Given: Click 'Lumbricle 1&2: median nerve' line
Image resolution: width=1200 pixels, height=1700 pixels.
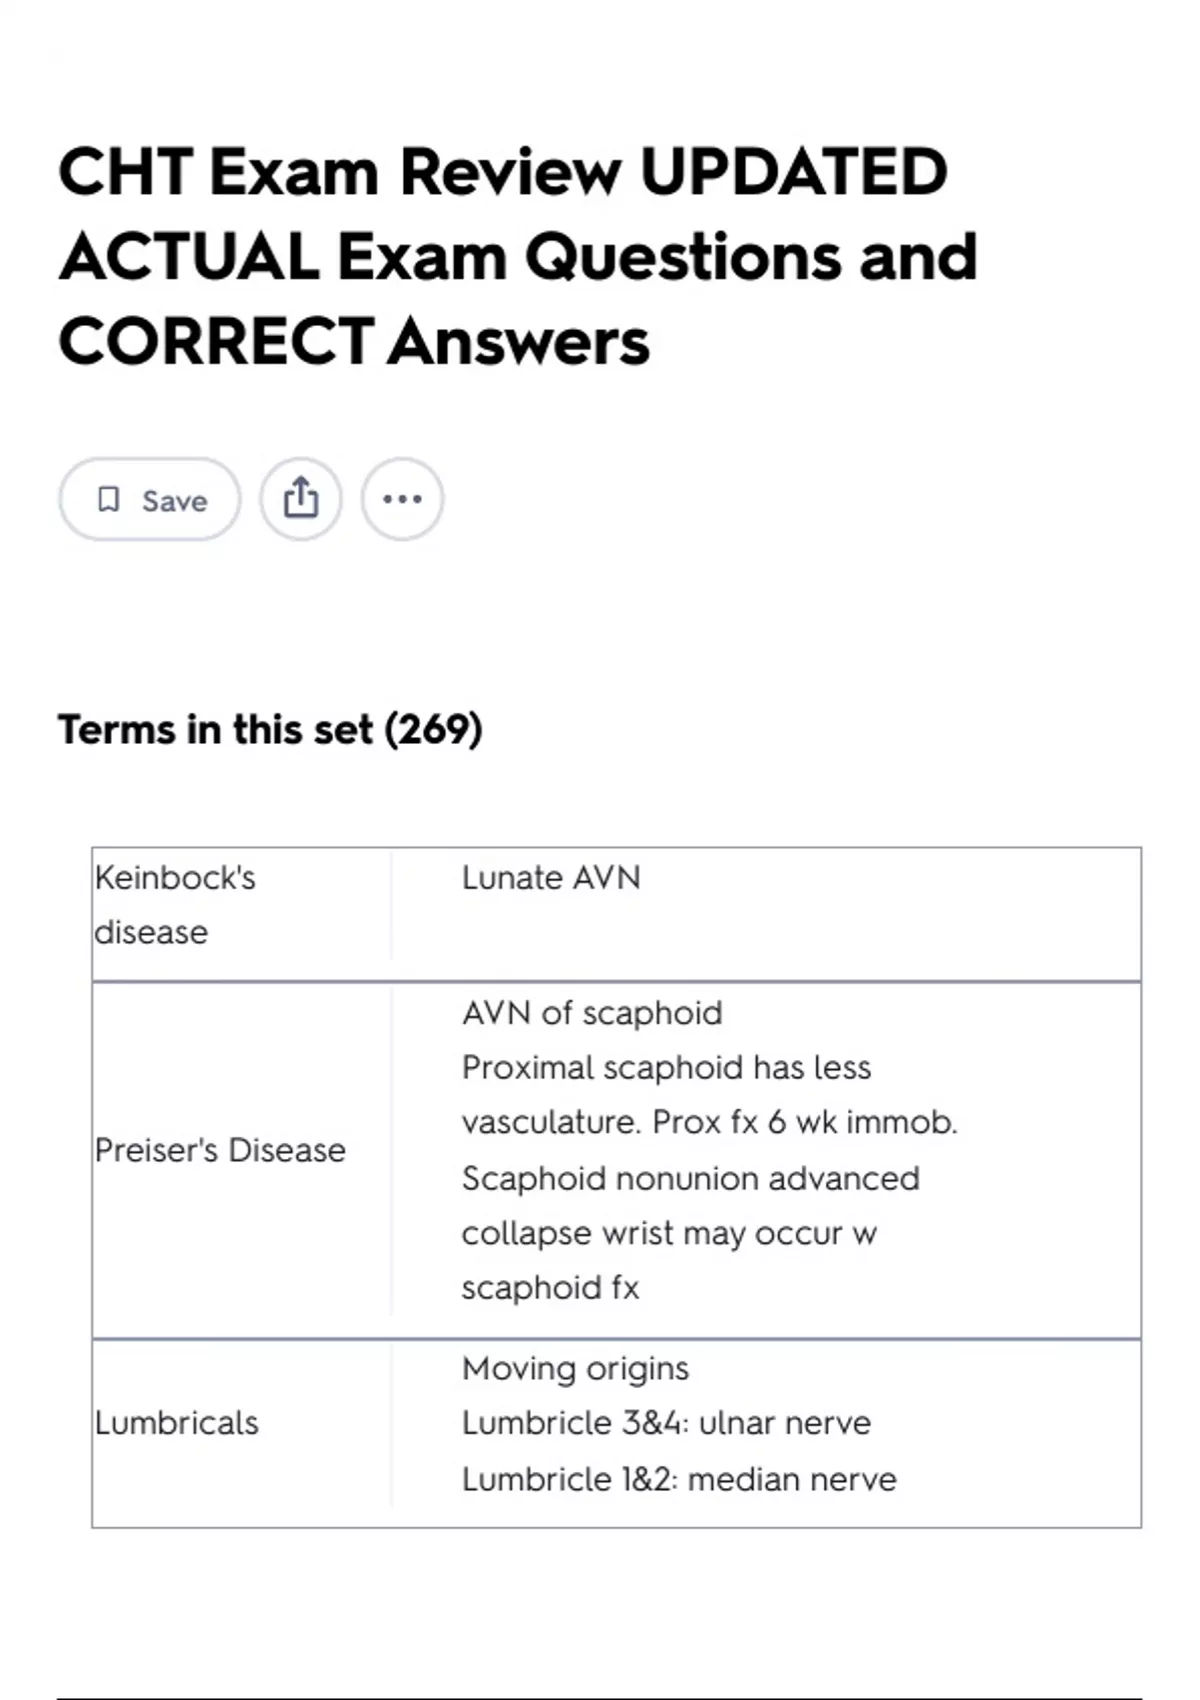Looking at the screenshot, I should pyautogui.click(x=679, y=1479).
